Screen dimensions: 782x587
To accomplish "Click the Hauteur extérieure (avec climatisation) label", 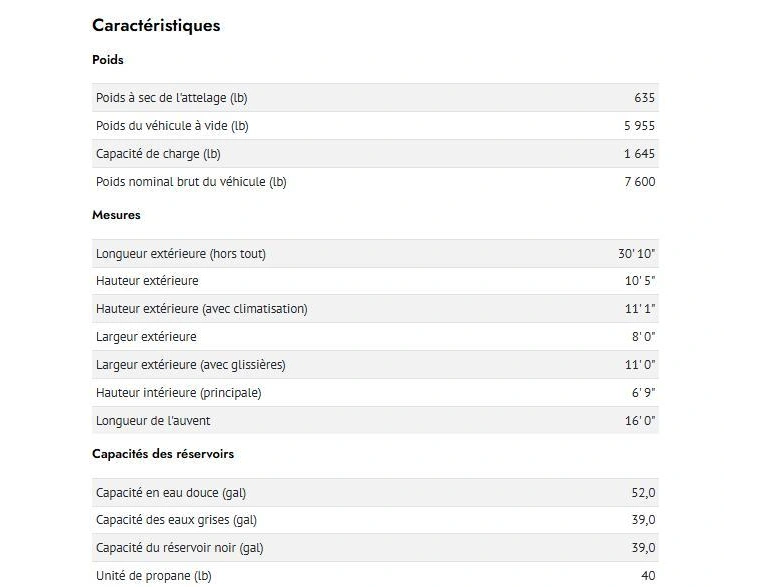I will click(202, 309).
